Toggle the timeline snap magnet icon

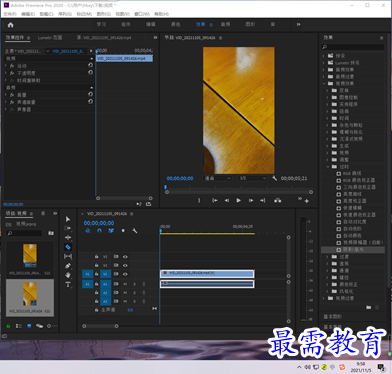click(99, 231)
